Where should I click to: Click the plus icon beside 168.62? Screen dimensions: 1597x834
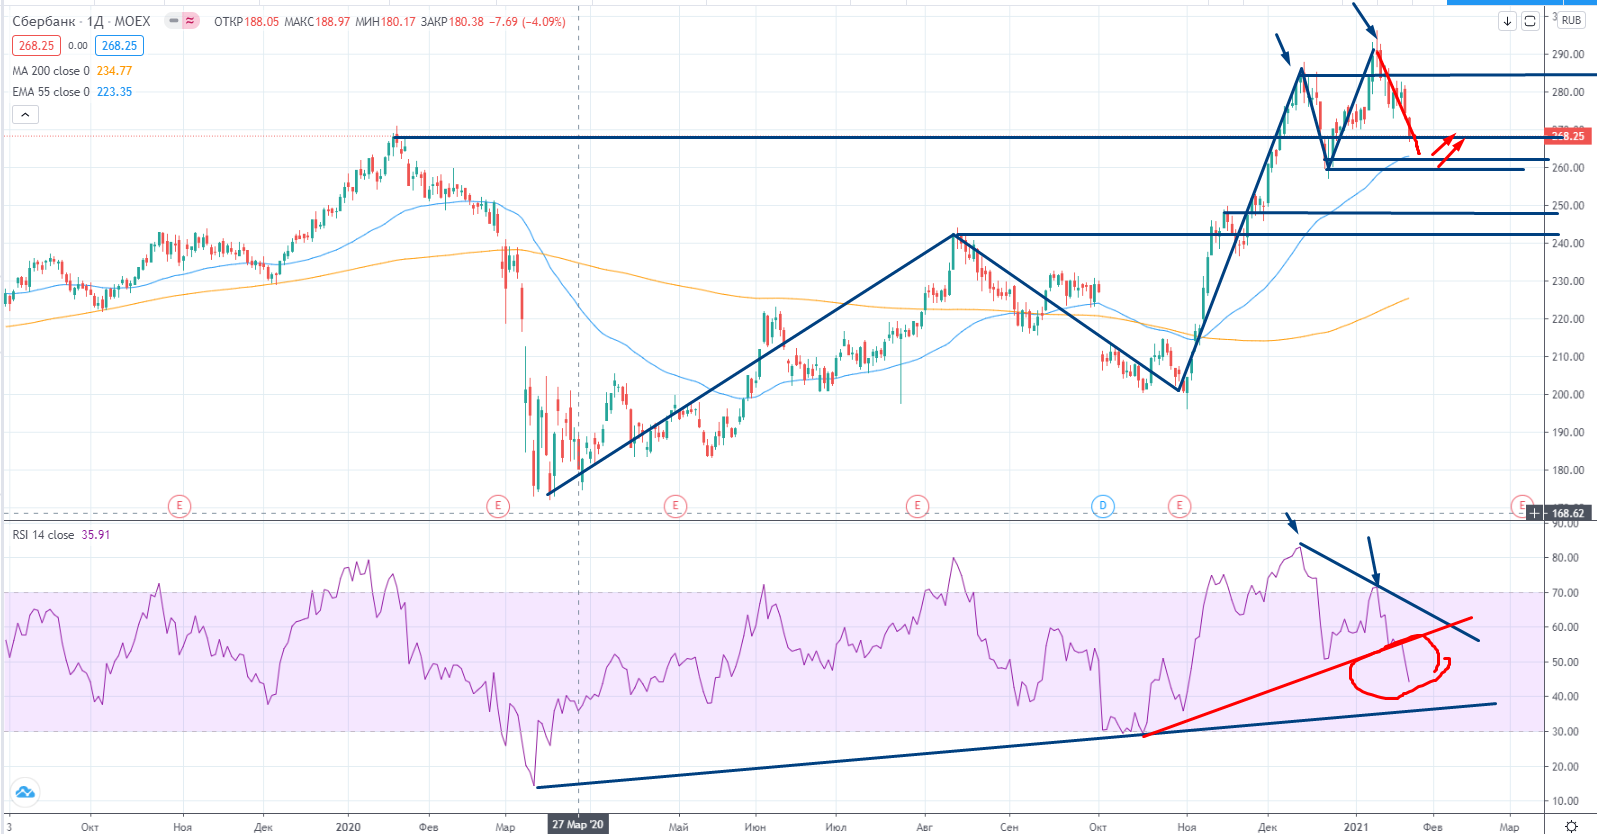[x=1534, y=513]
